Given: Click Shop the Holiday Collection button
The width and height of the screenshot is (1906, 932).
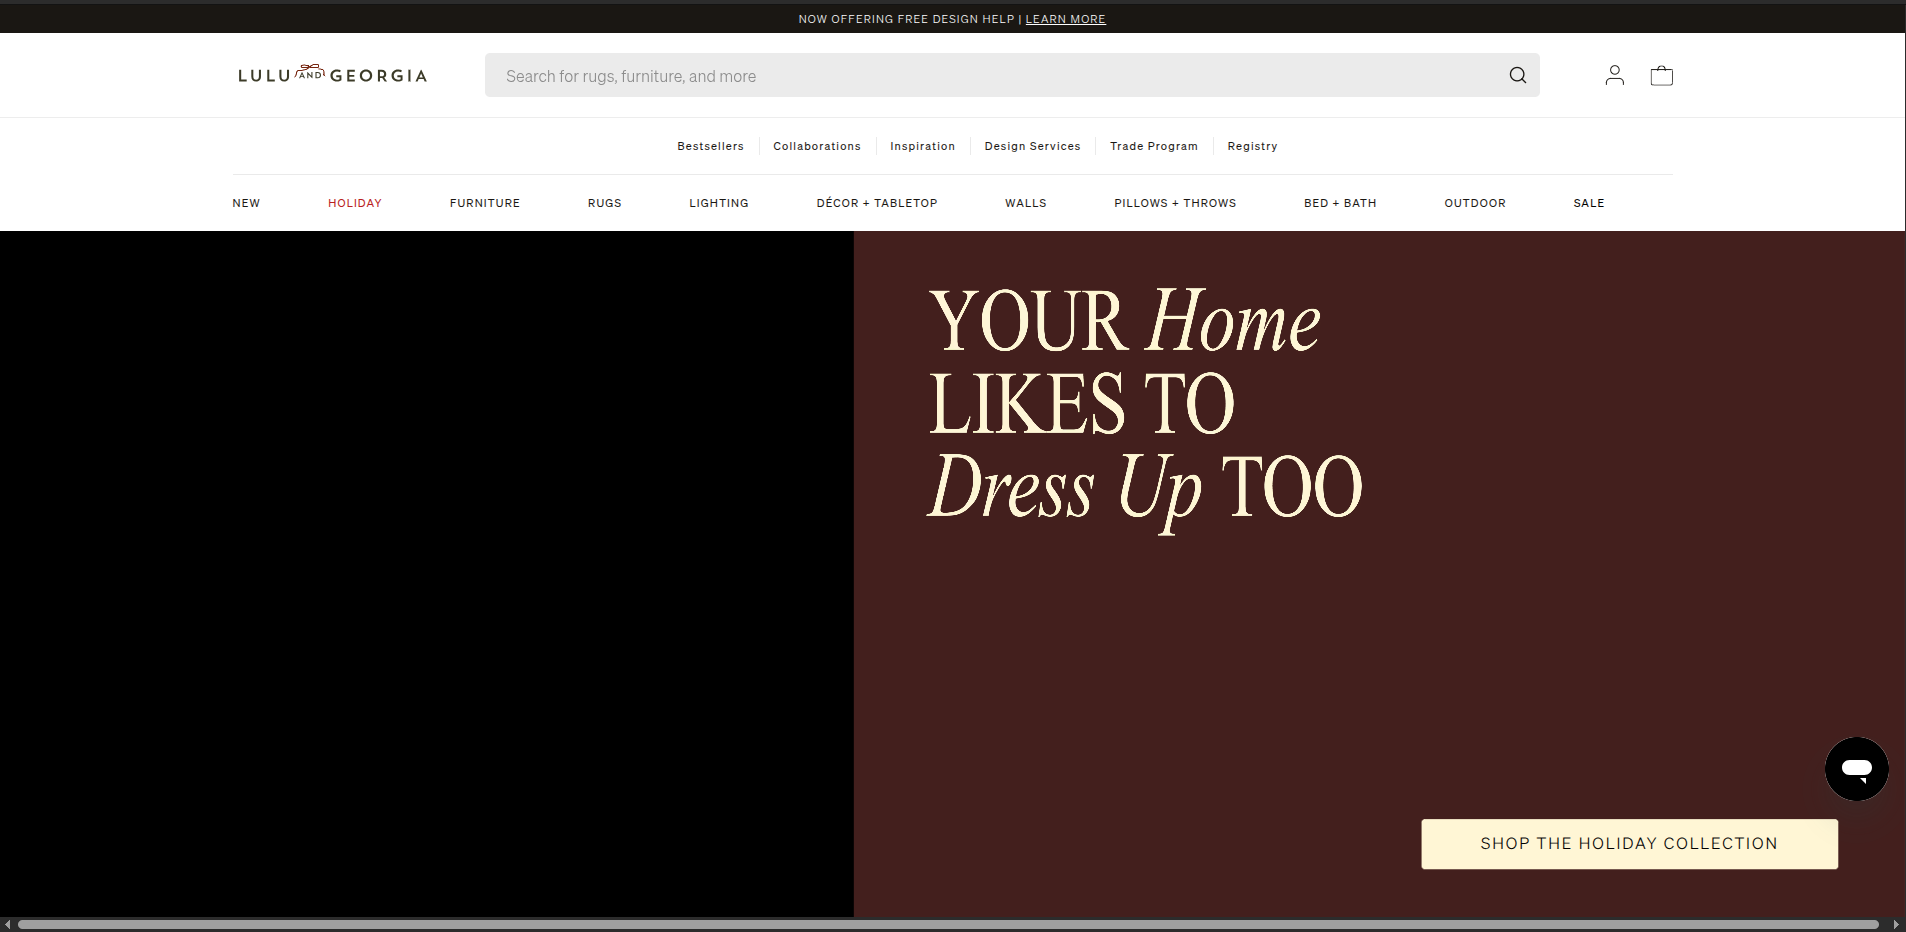Looking at the screenshot, I should point(1628,844).
